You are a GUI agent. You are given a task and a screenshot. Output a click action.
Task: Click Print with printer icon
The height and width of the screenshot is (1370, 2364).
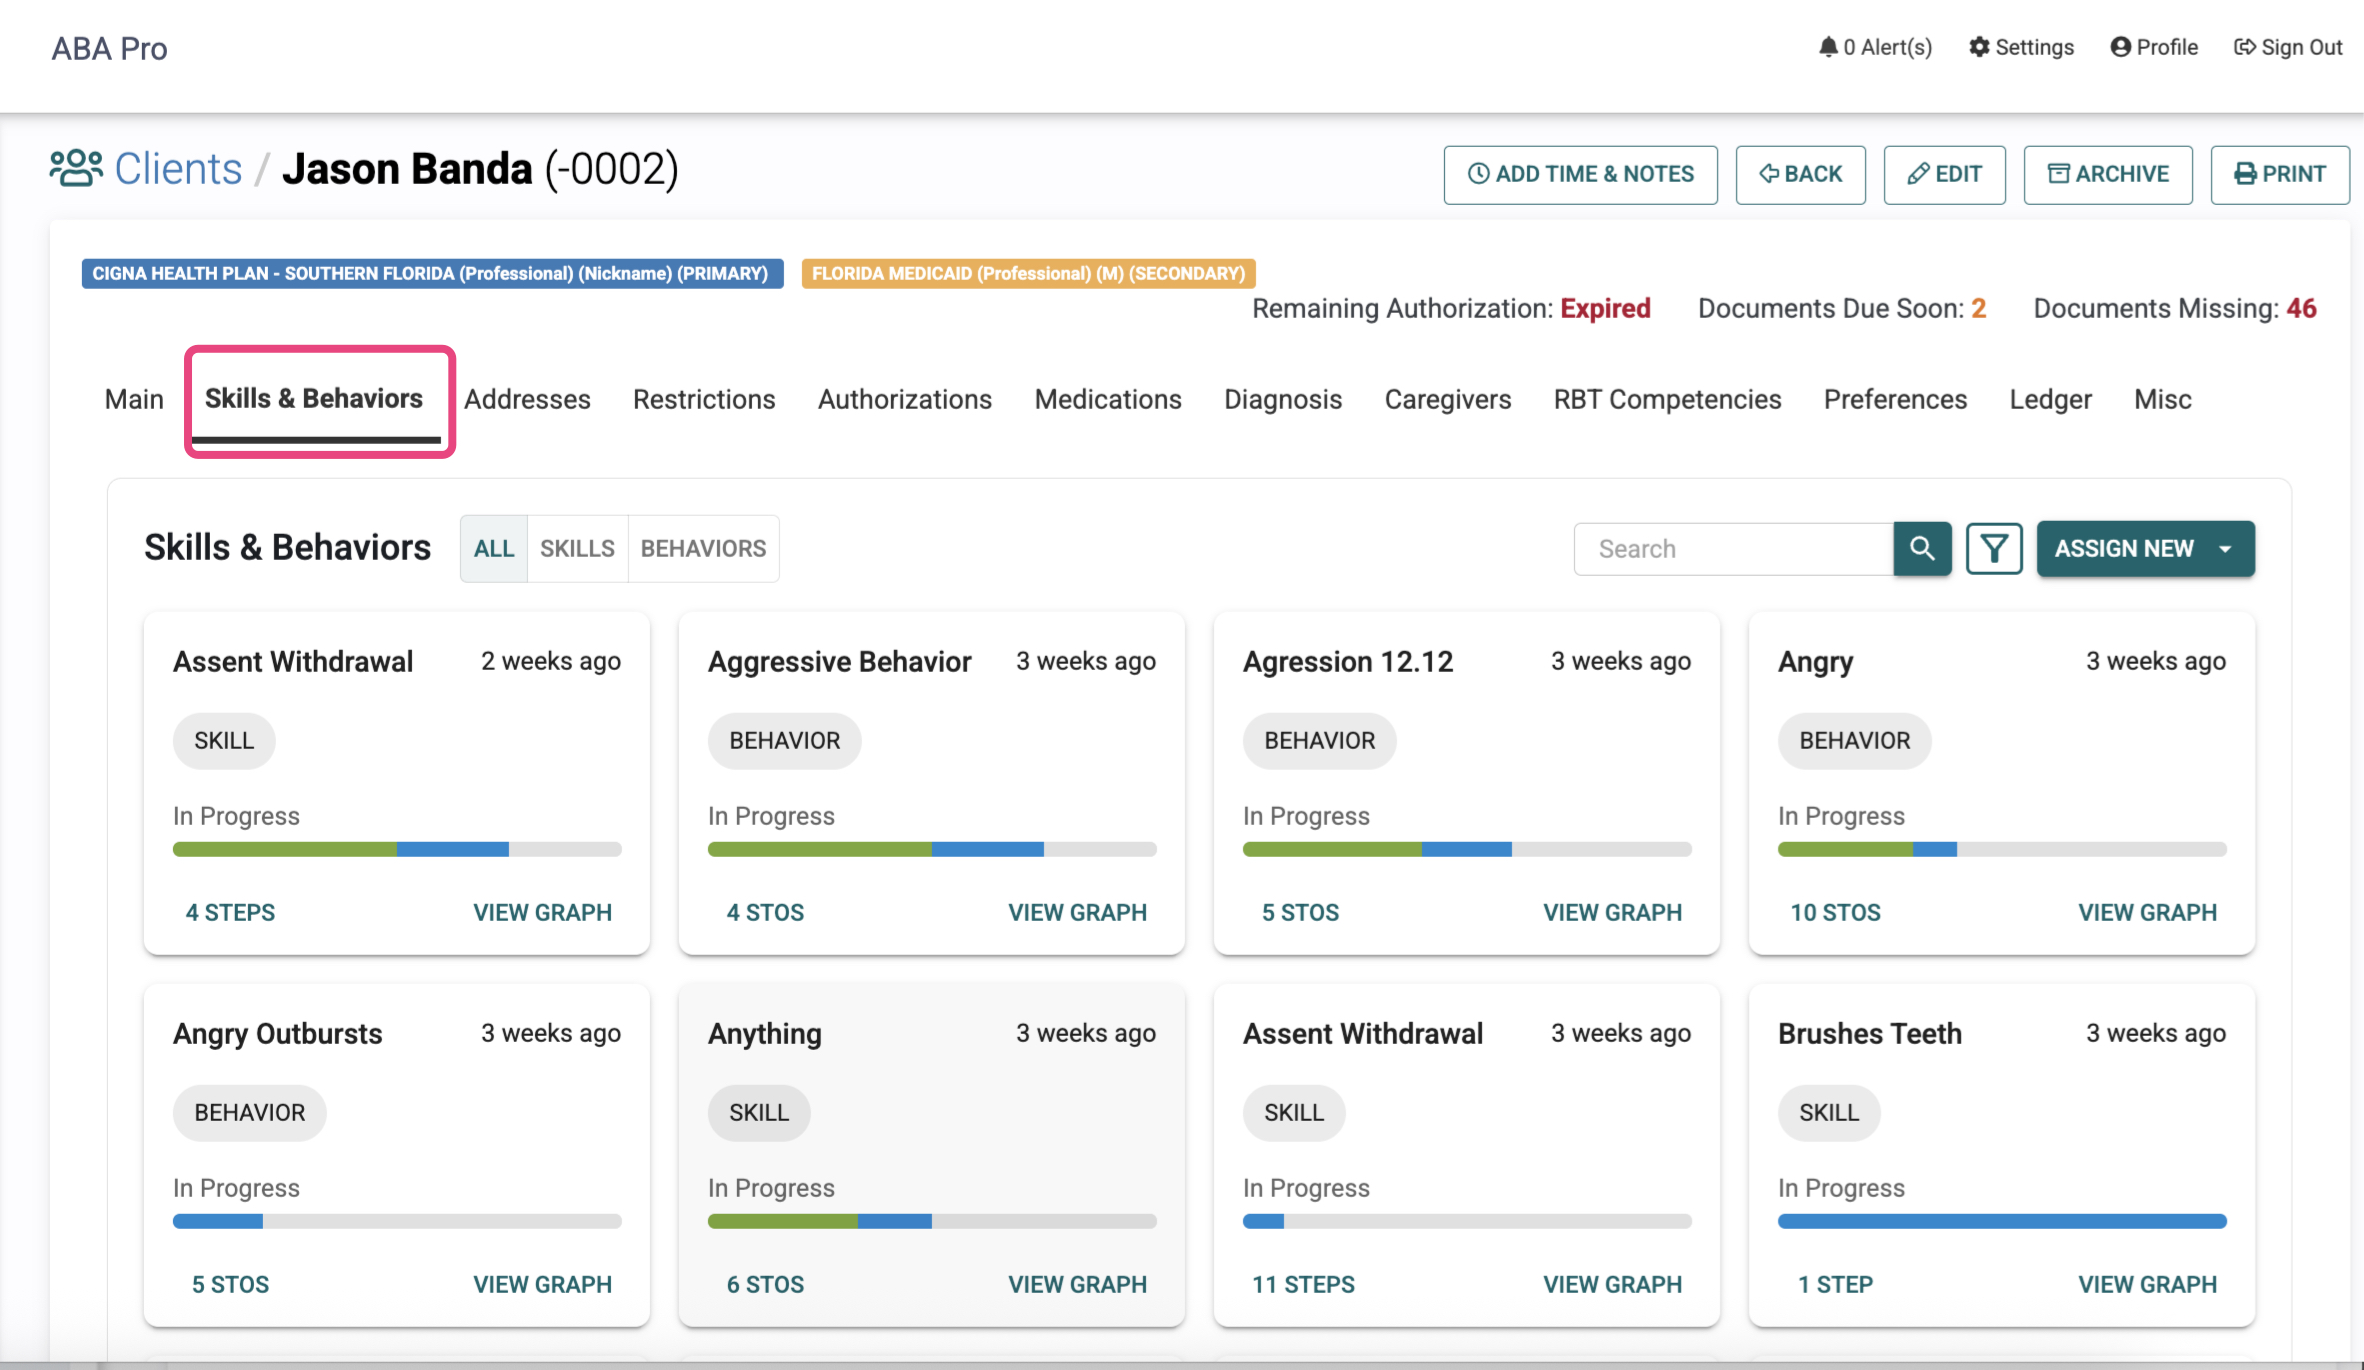(2279, 174)
